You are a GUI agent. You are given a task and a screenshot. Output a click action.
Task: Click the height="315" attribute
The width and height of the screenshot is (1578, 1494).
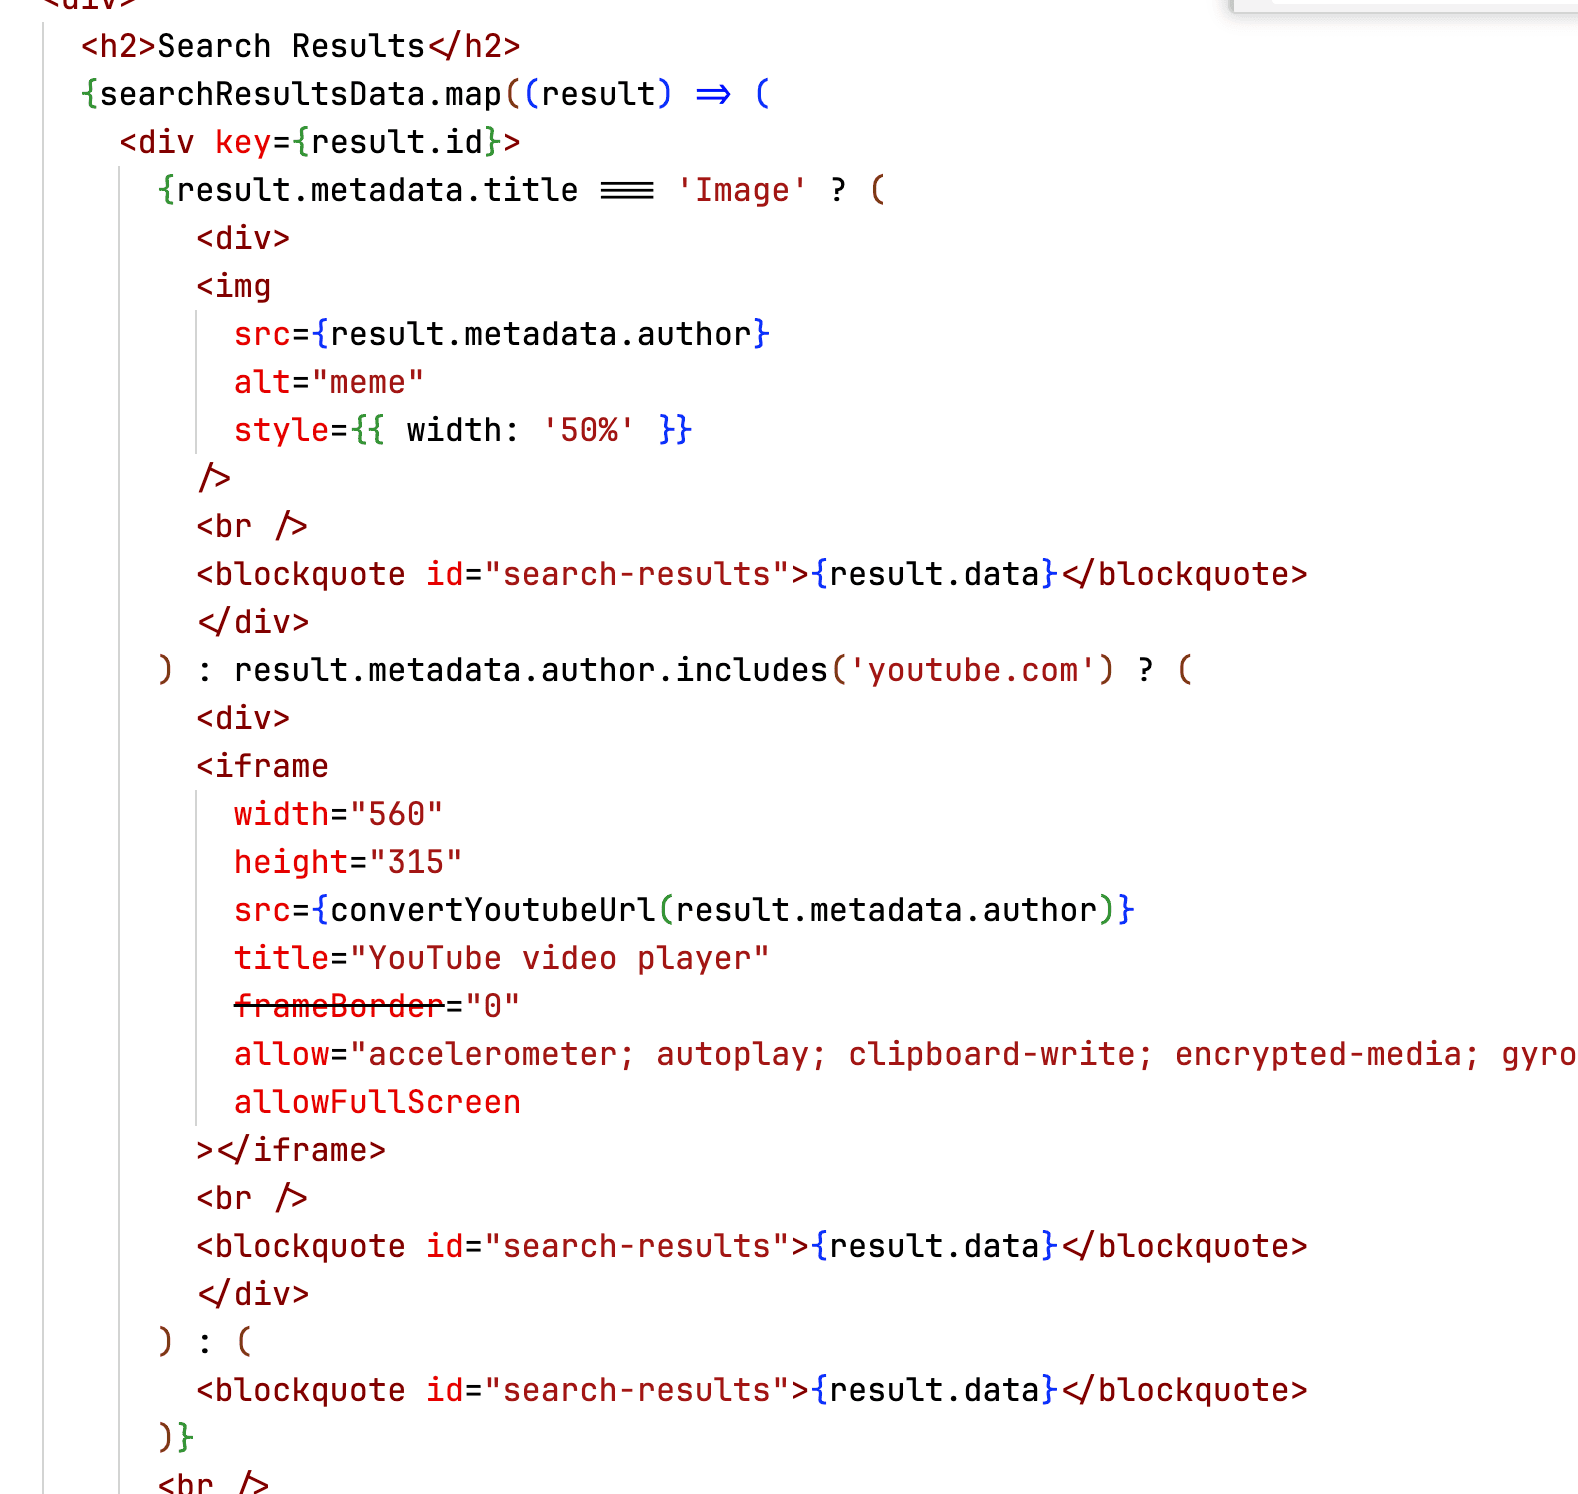348,862
